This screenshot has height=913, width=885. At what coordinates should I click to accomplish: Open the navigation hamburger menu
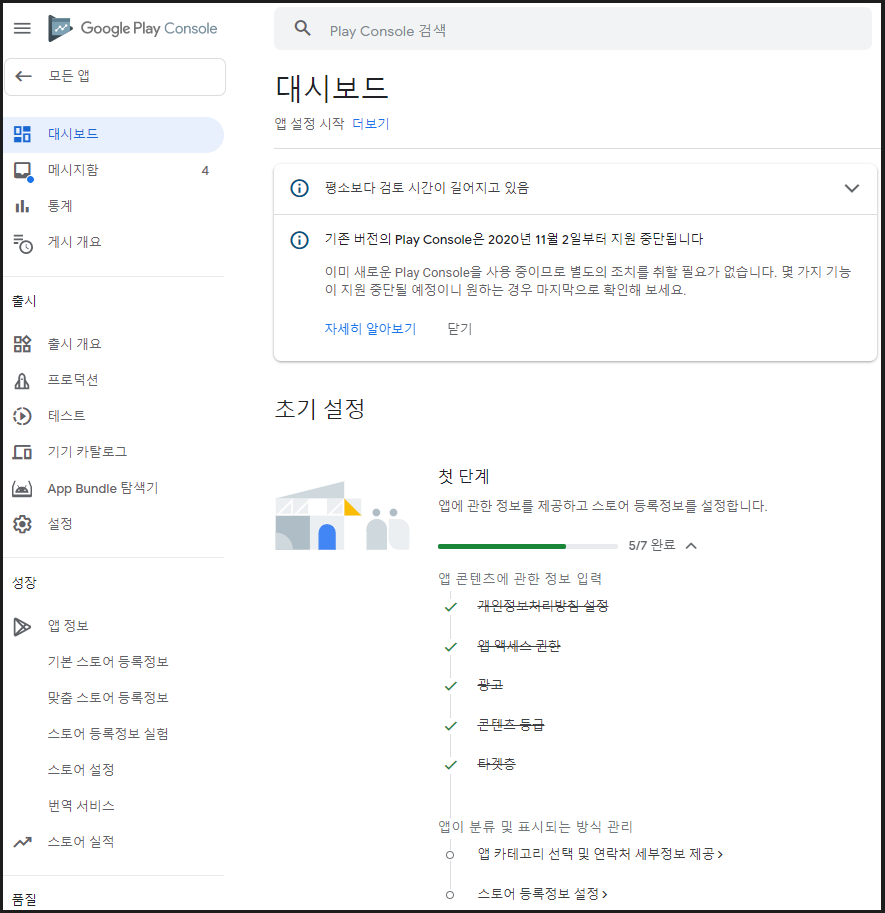point(22,28)
